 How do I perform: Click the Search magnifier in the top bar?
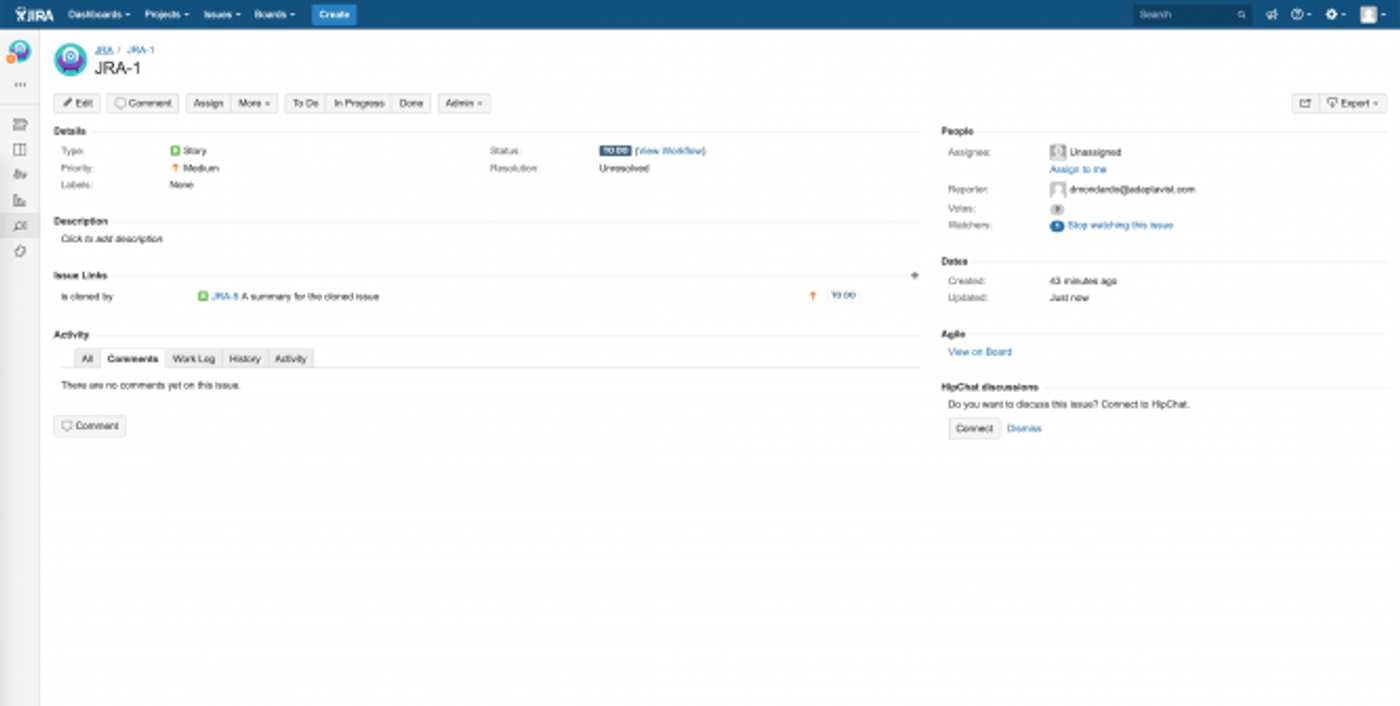click(1239, 14)
